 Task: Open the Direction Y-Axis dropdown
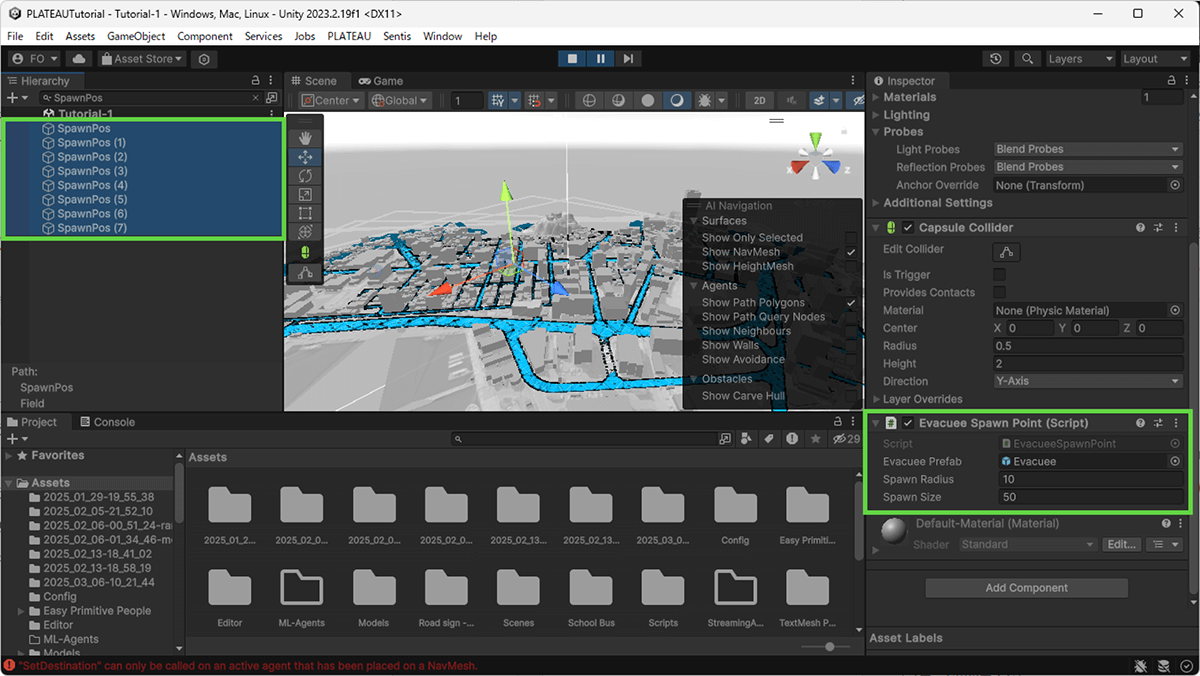[1088, 381]
